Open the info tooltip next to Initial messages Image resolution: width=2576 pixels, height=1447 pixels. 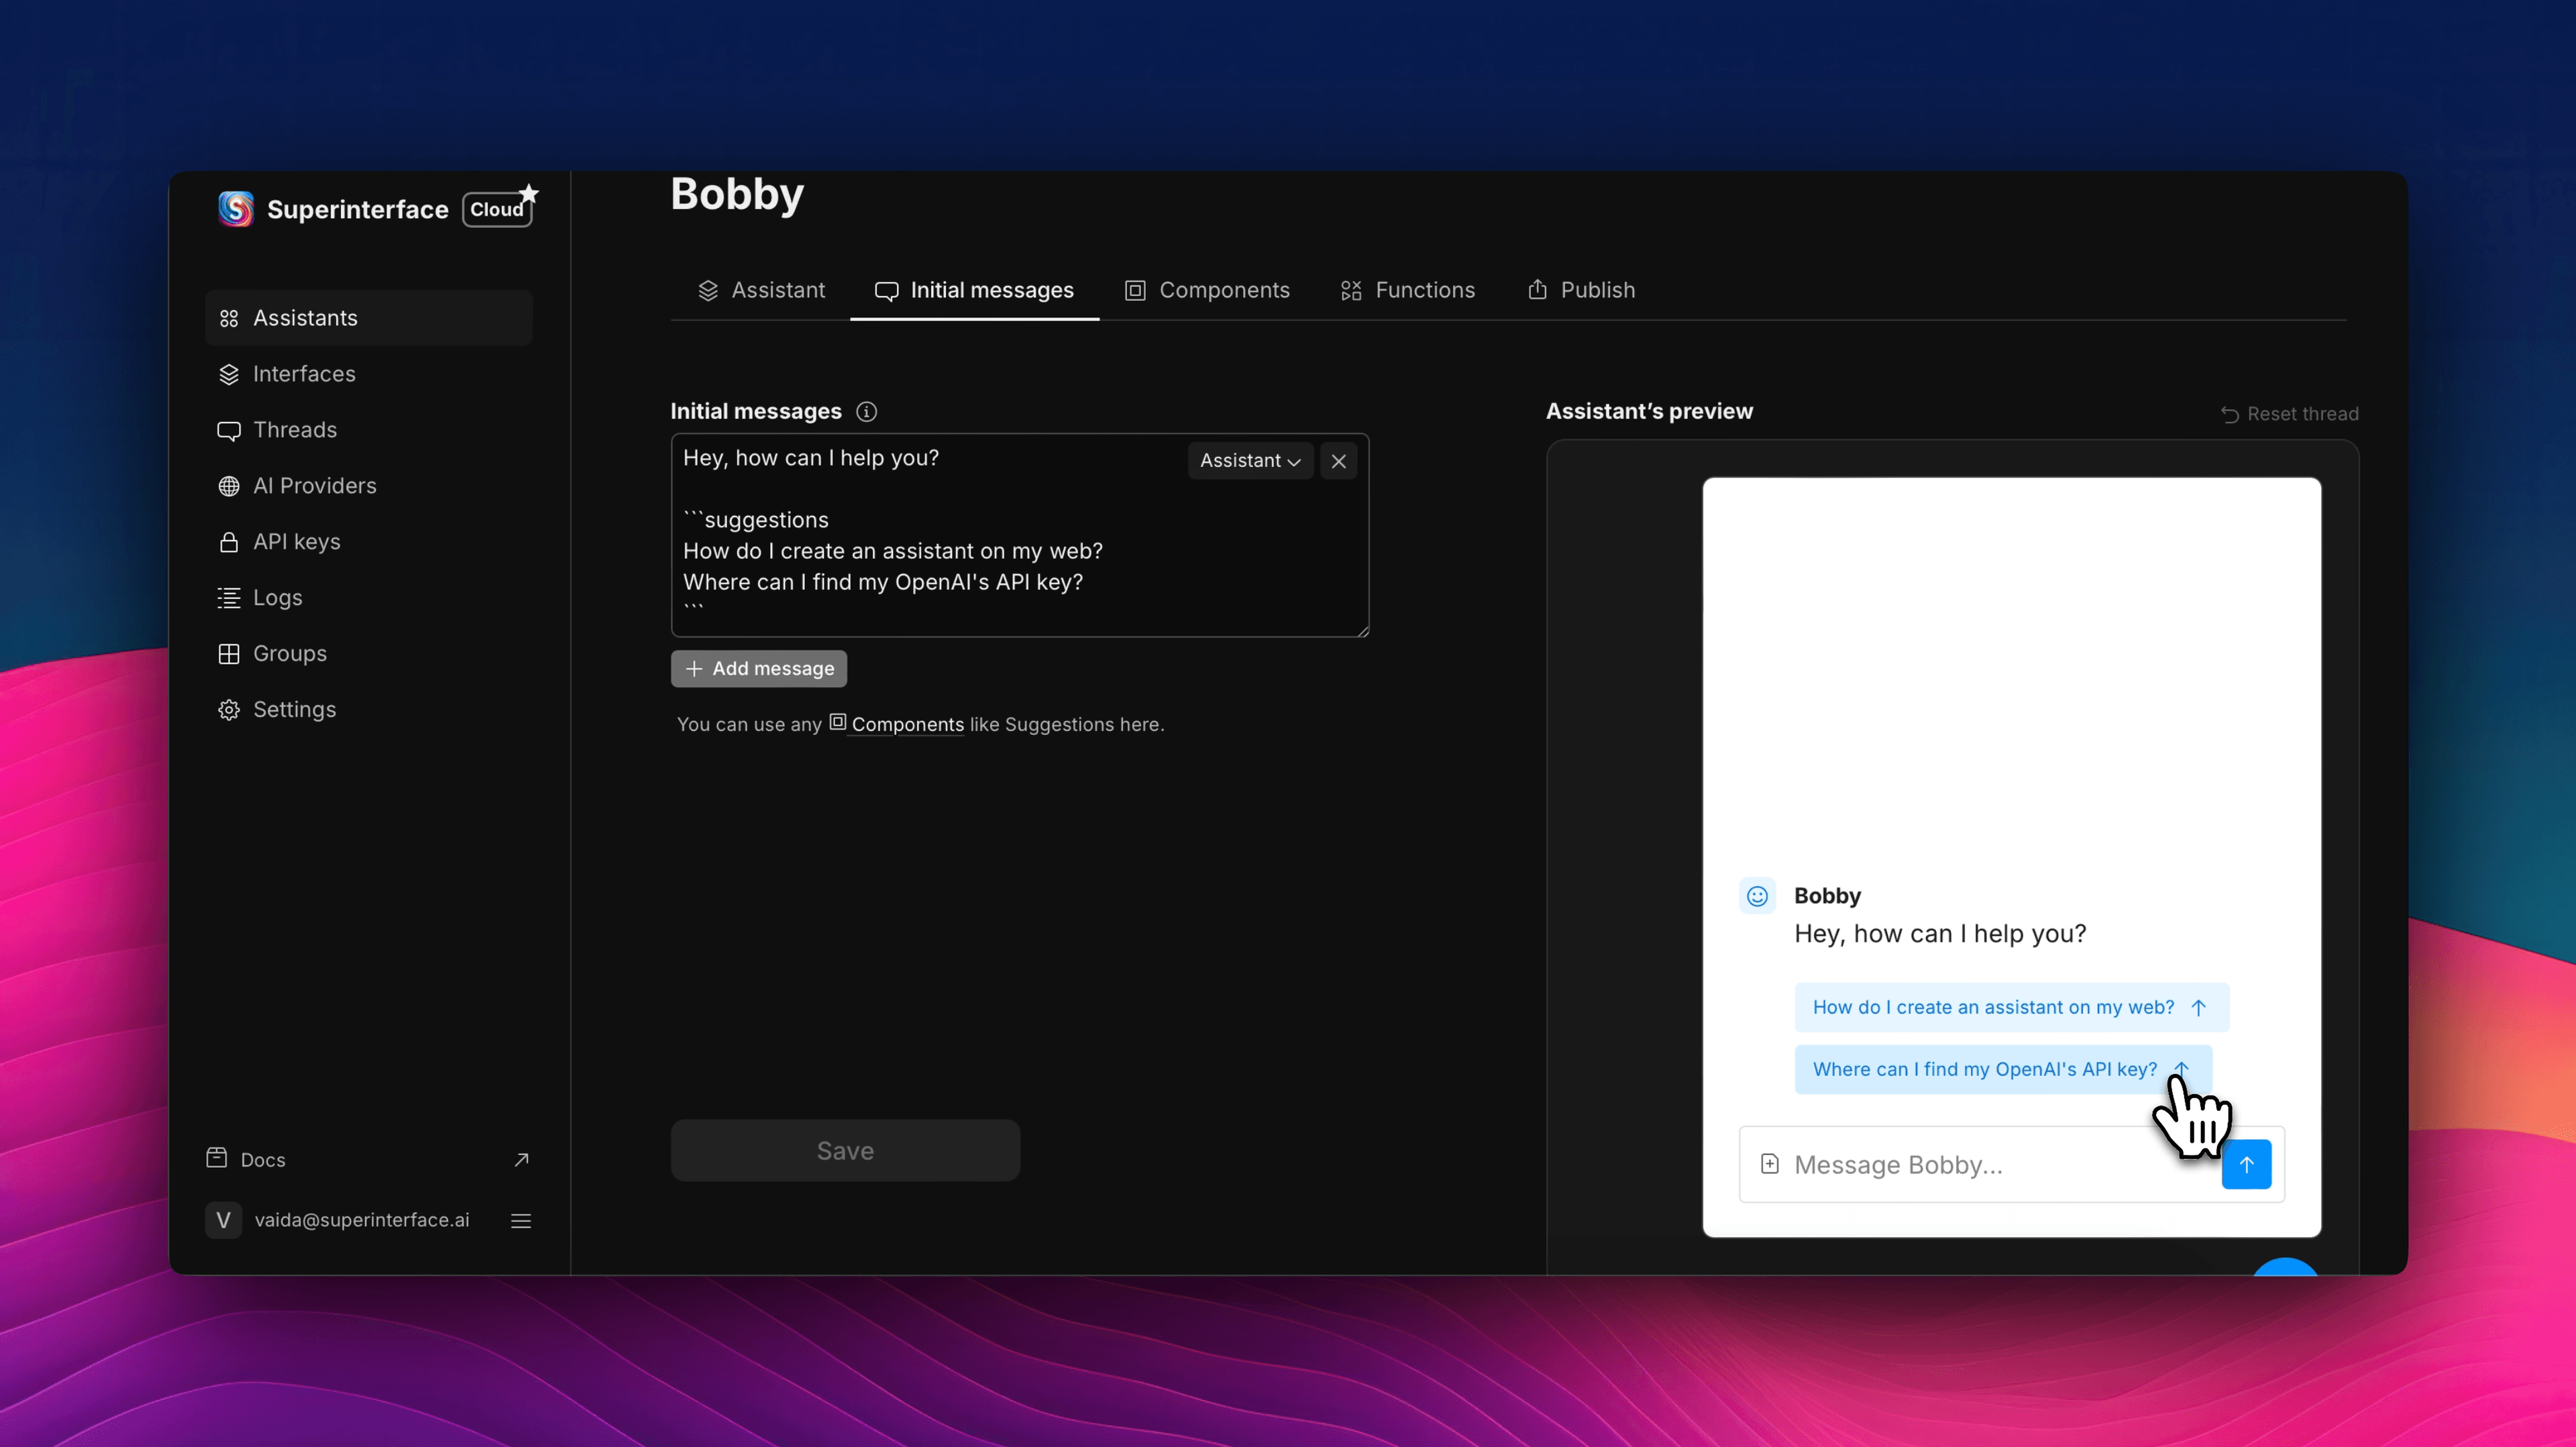pyautogui.click(x=866, y=412)
